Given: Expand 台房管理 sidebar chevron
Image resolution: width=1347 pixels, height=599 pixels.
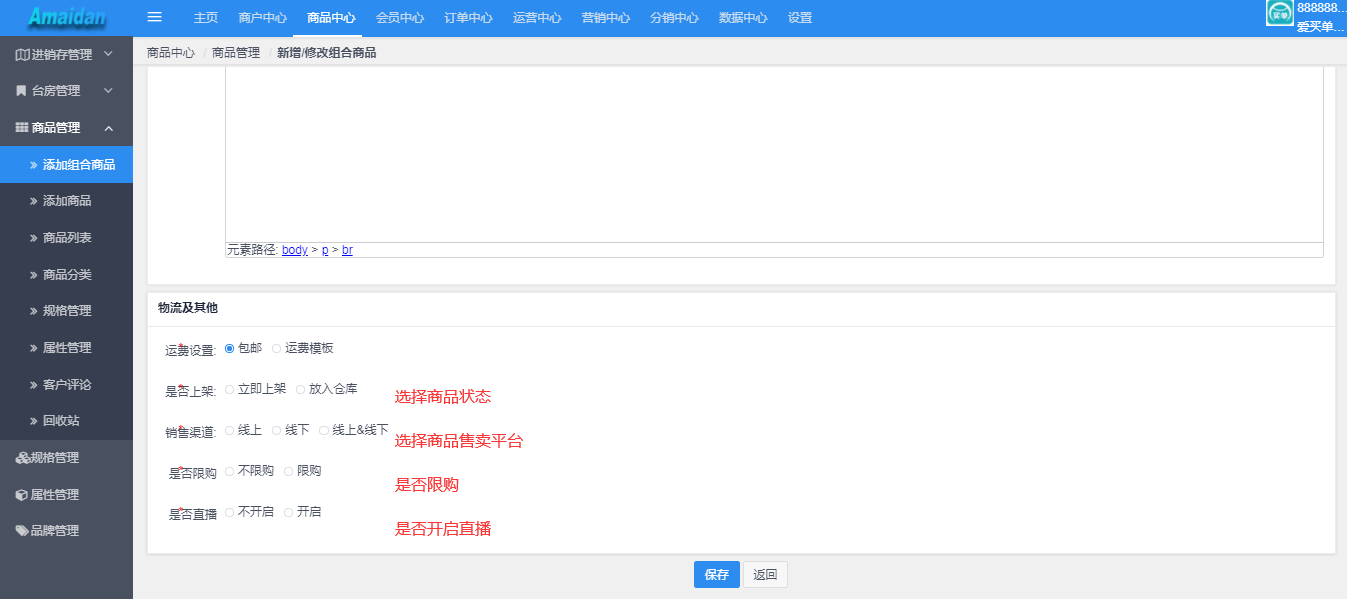Looking at the screenshot, I should point(108,91).
